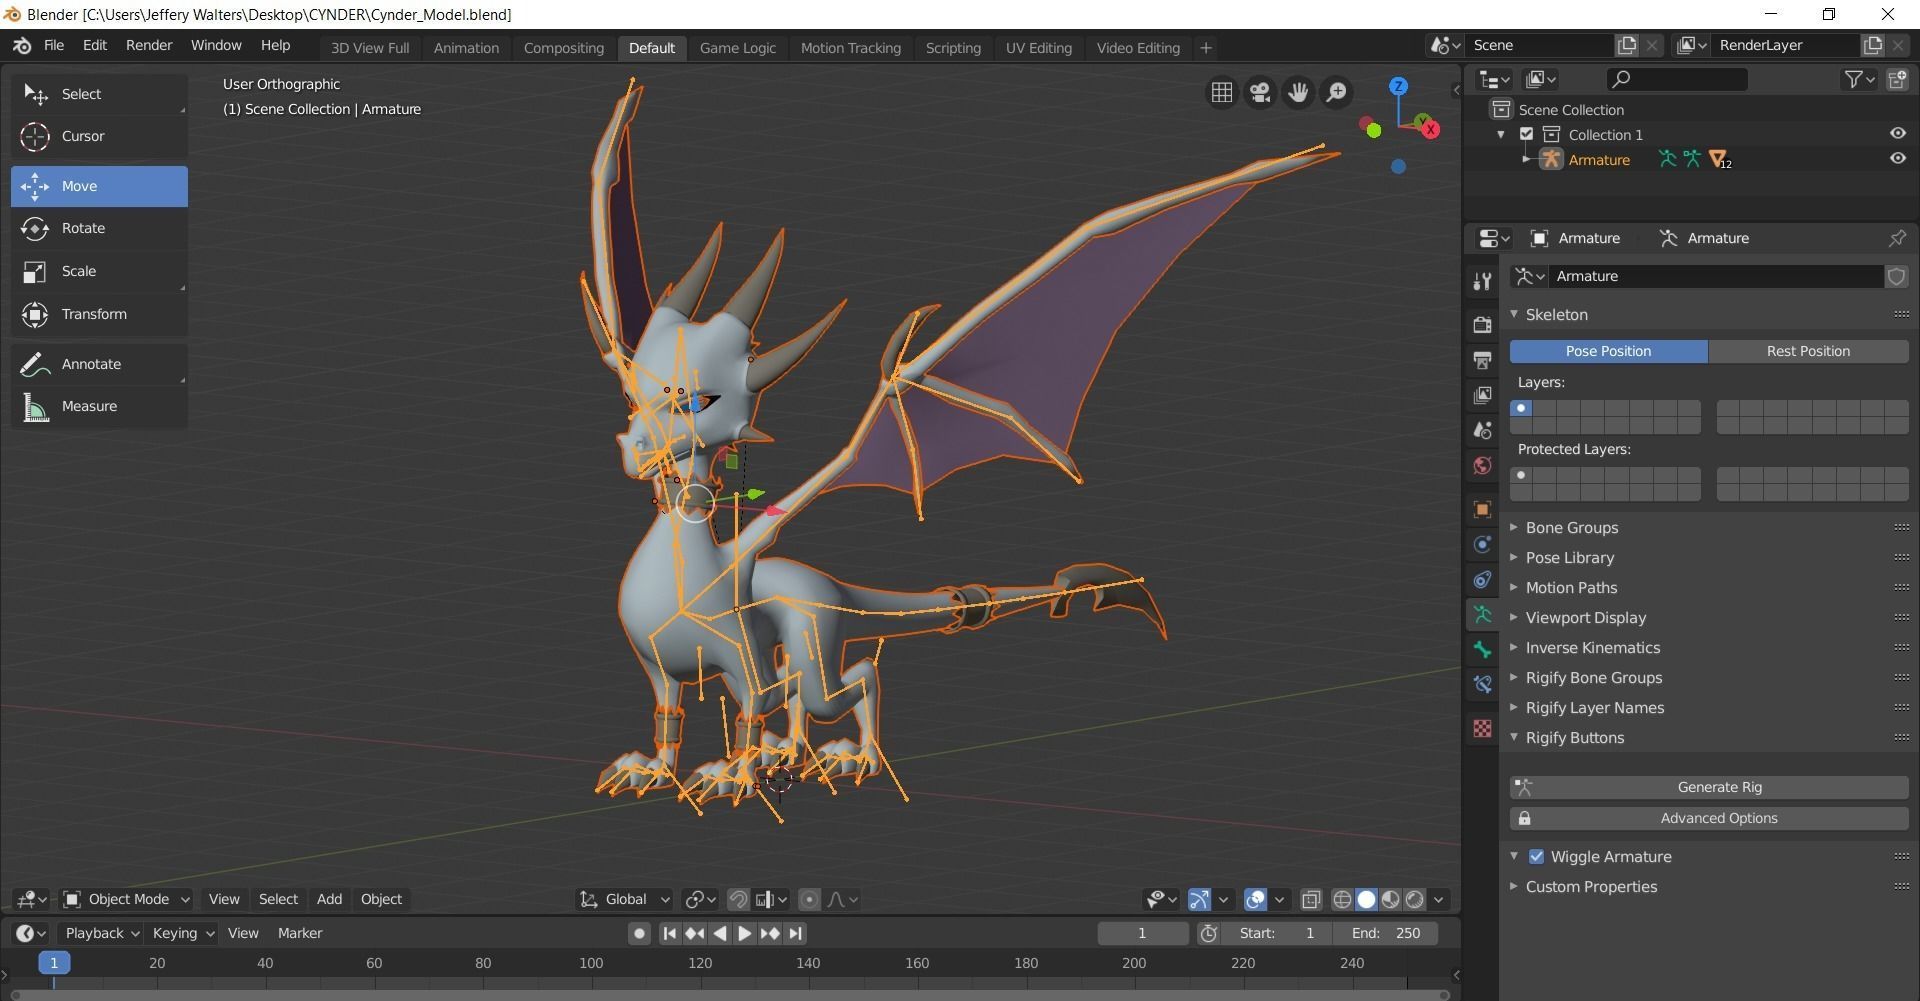The width and height of the screenshot is (1920, 1001).
Task: Choose the Scale tool
Action: tap(99, 271)
